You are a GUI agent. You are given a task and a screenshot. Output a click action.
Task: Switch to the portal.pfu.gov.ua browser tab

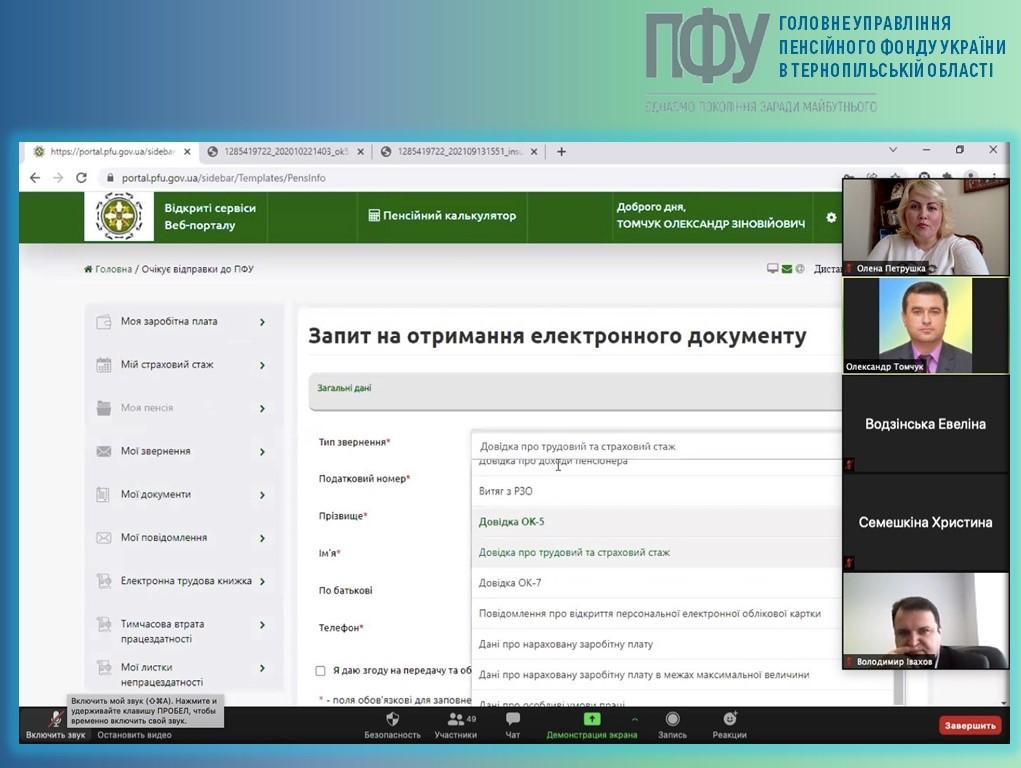[x=112, y=152]
